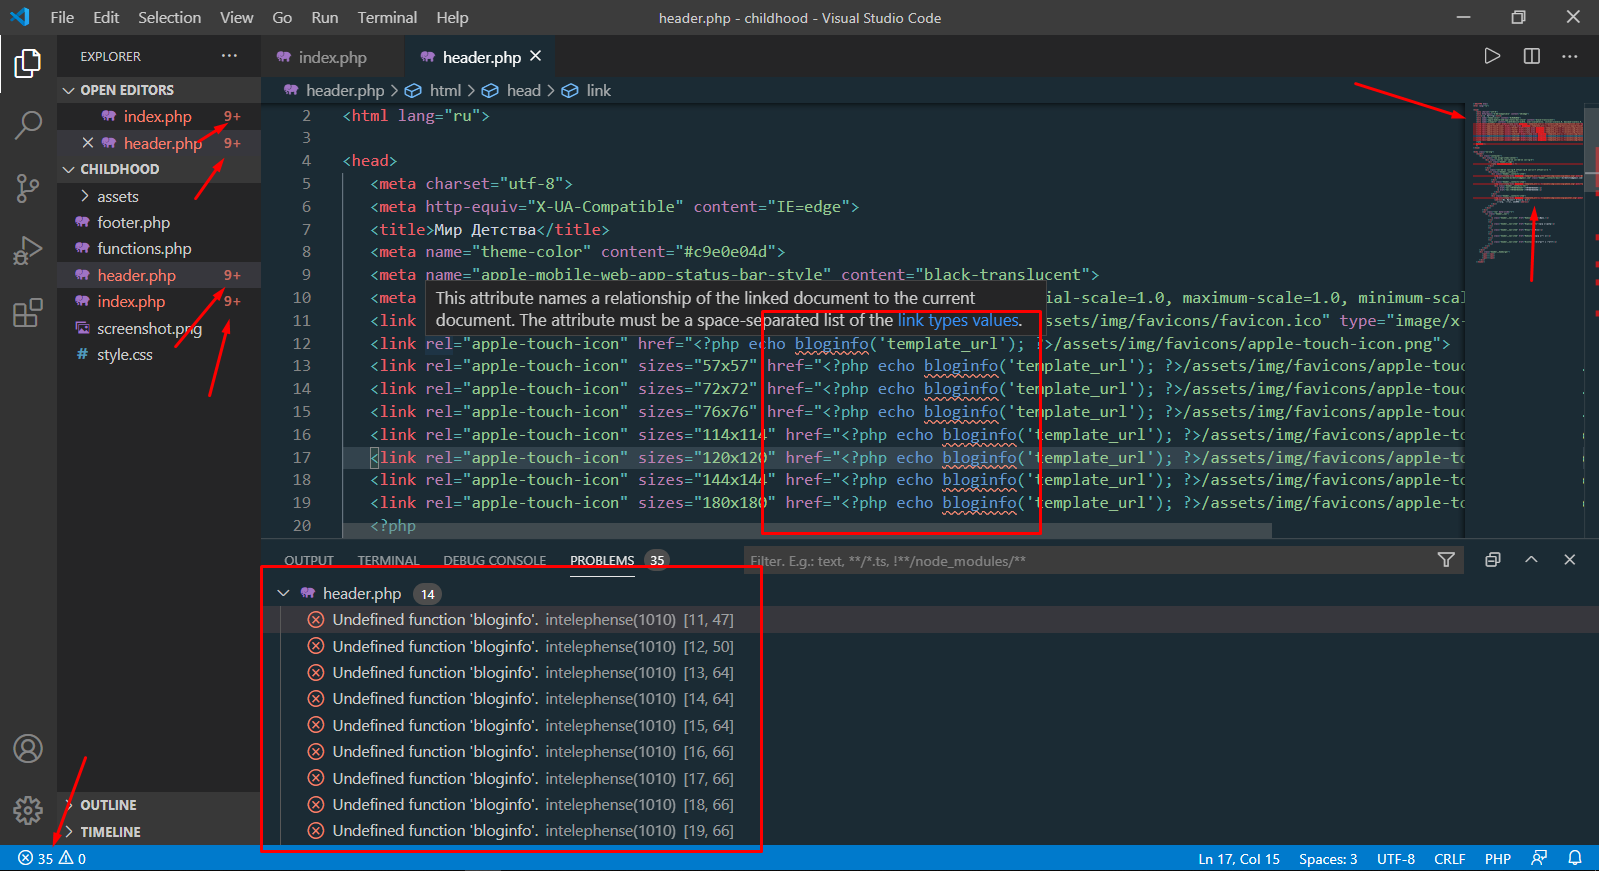The image size is (1599, 871).
Task: Collapse the header.php problems group
Action: [x=284, y=593]
